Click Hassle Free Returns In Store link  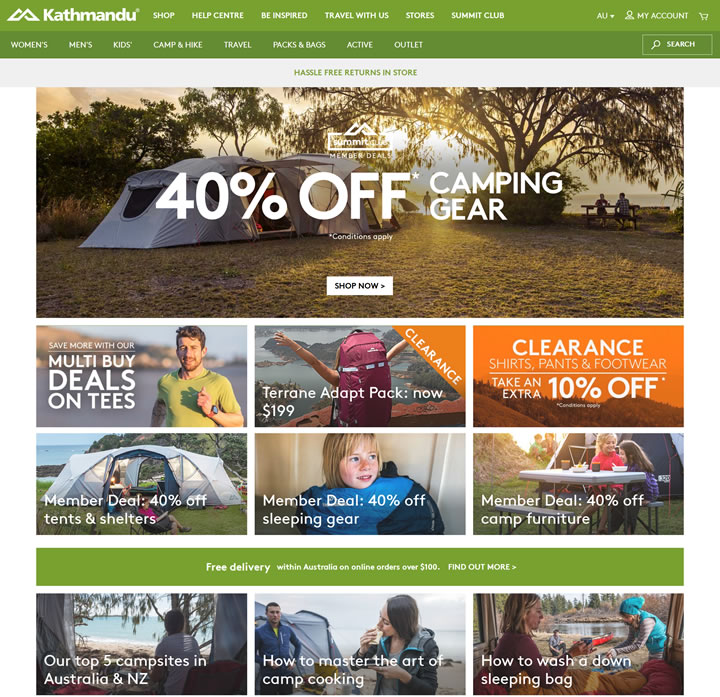[355, 73]
